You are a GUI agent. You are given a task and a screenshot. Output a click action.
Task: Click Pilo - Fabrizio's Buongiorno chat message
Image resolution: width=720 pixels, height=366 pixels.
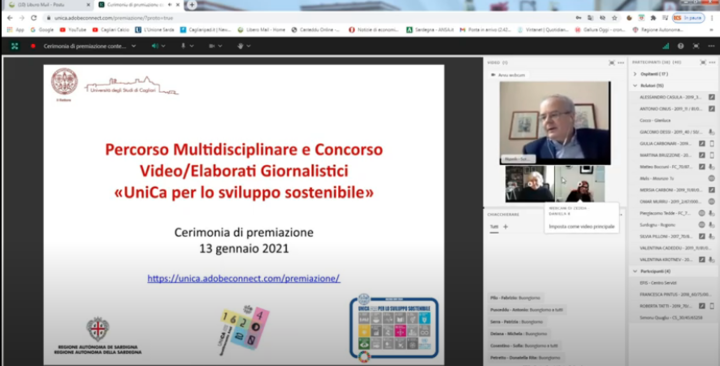tap(515, 298)
